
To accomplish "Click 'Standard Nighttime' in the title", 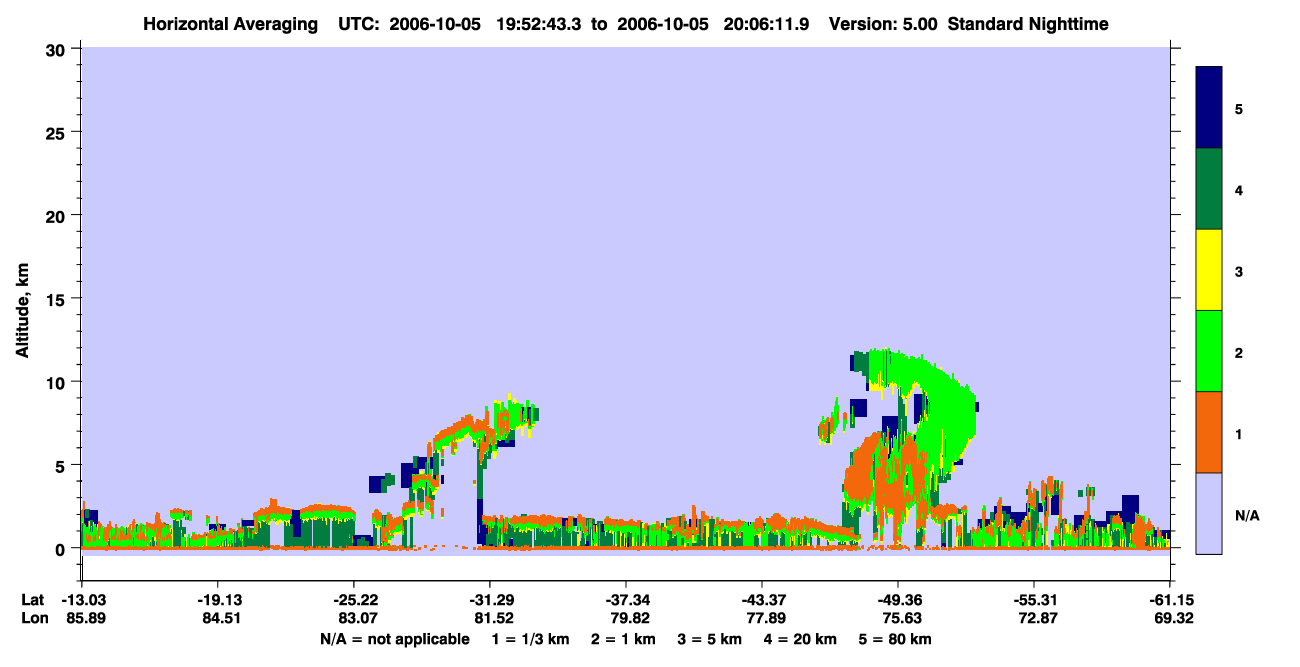I will (1027, 23).
